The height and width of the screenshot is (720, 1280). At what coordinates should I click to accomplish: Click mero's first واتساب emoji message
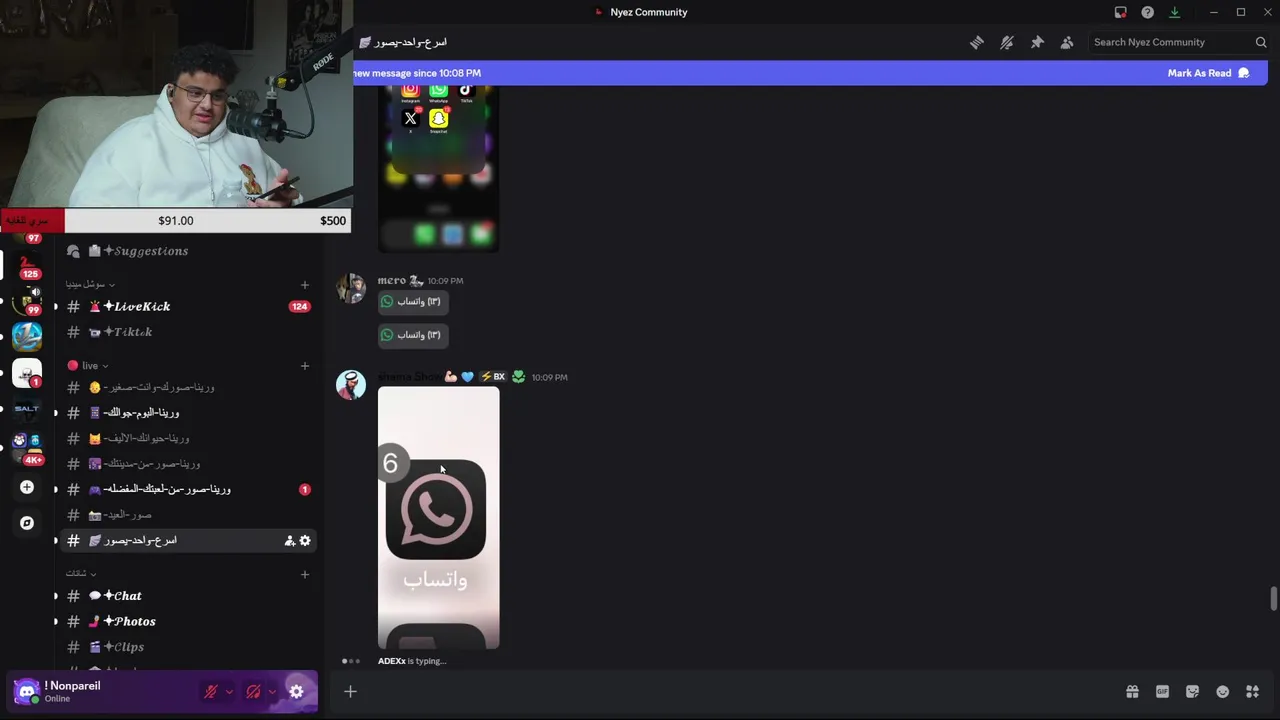coord(413,301)
